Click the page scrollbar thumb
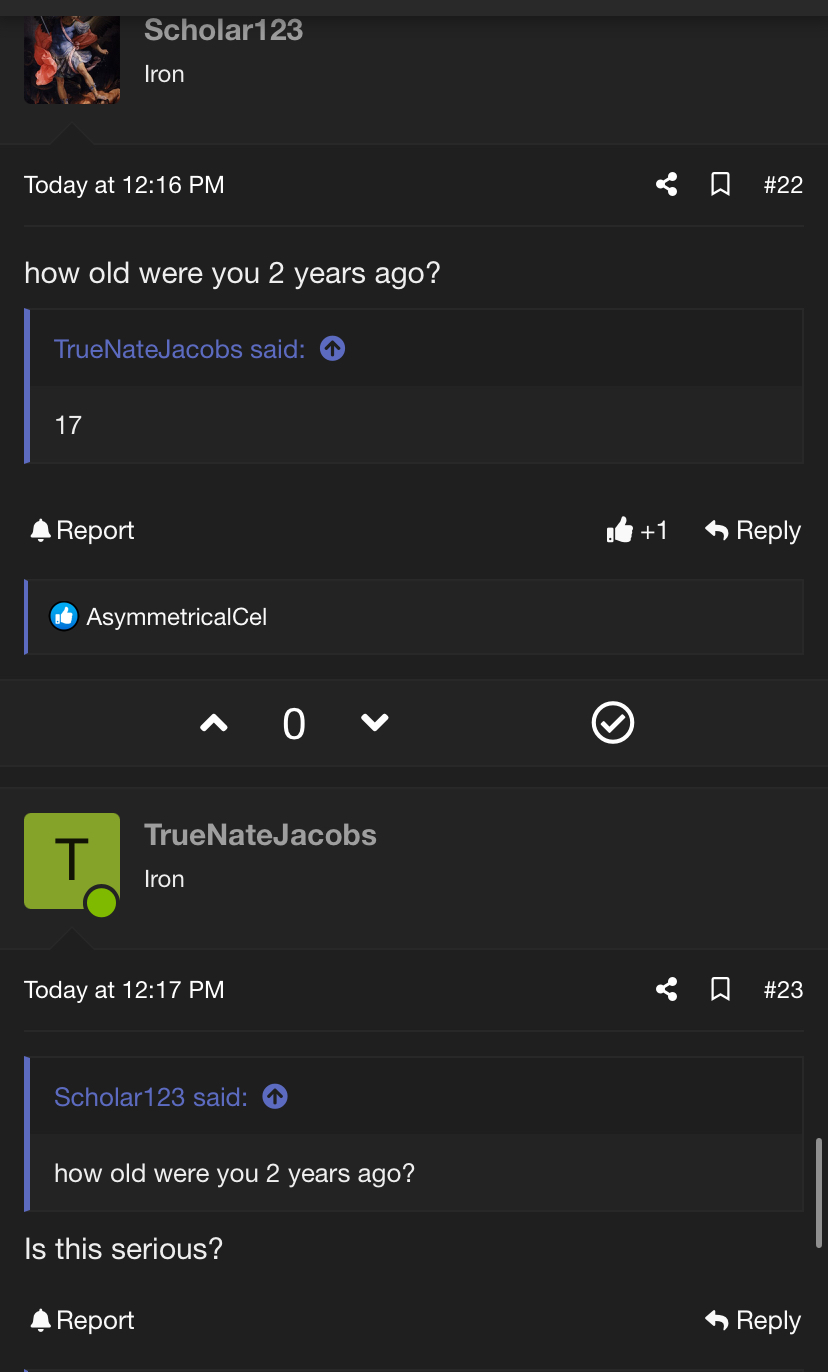828x1372 pixels. (x=820, y=1192)
